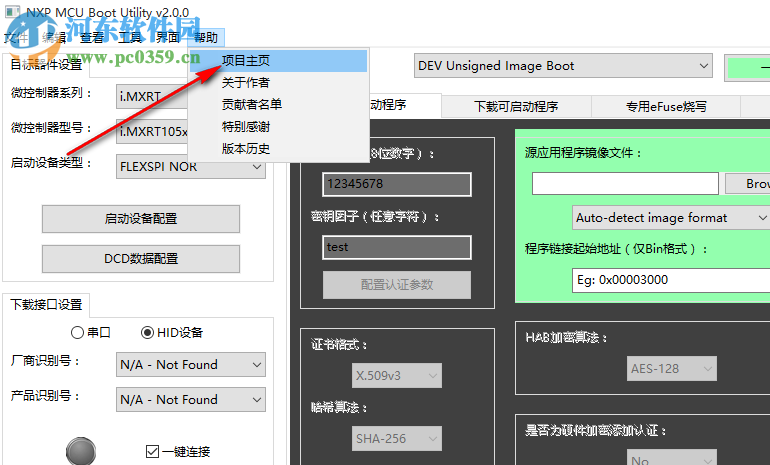Image resolution: width=770 pixels, height=465 pixels.
Task: Choose 贡献者名单 from the menu
Action: (x=278, y=104)
